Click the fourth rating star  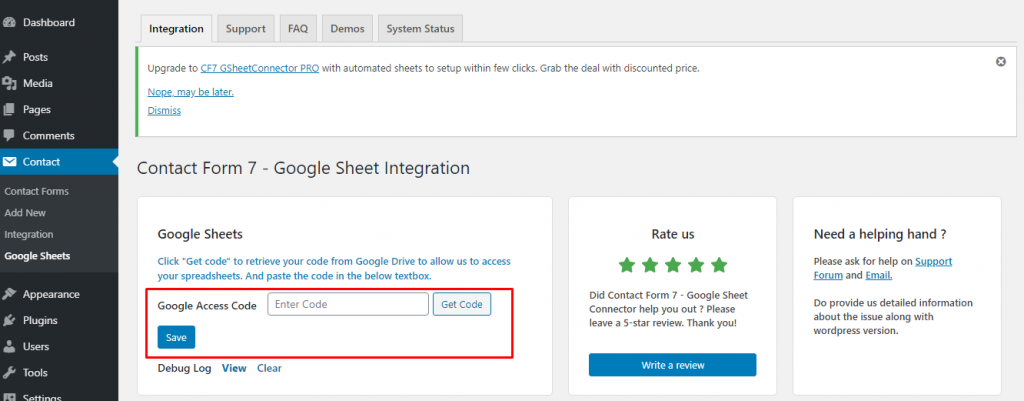point(696,265)
